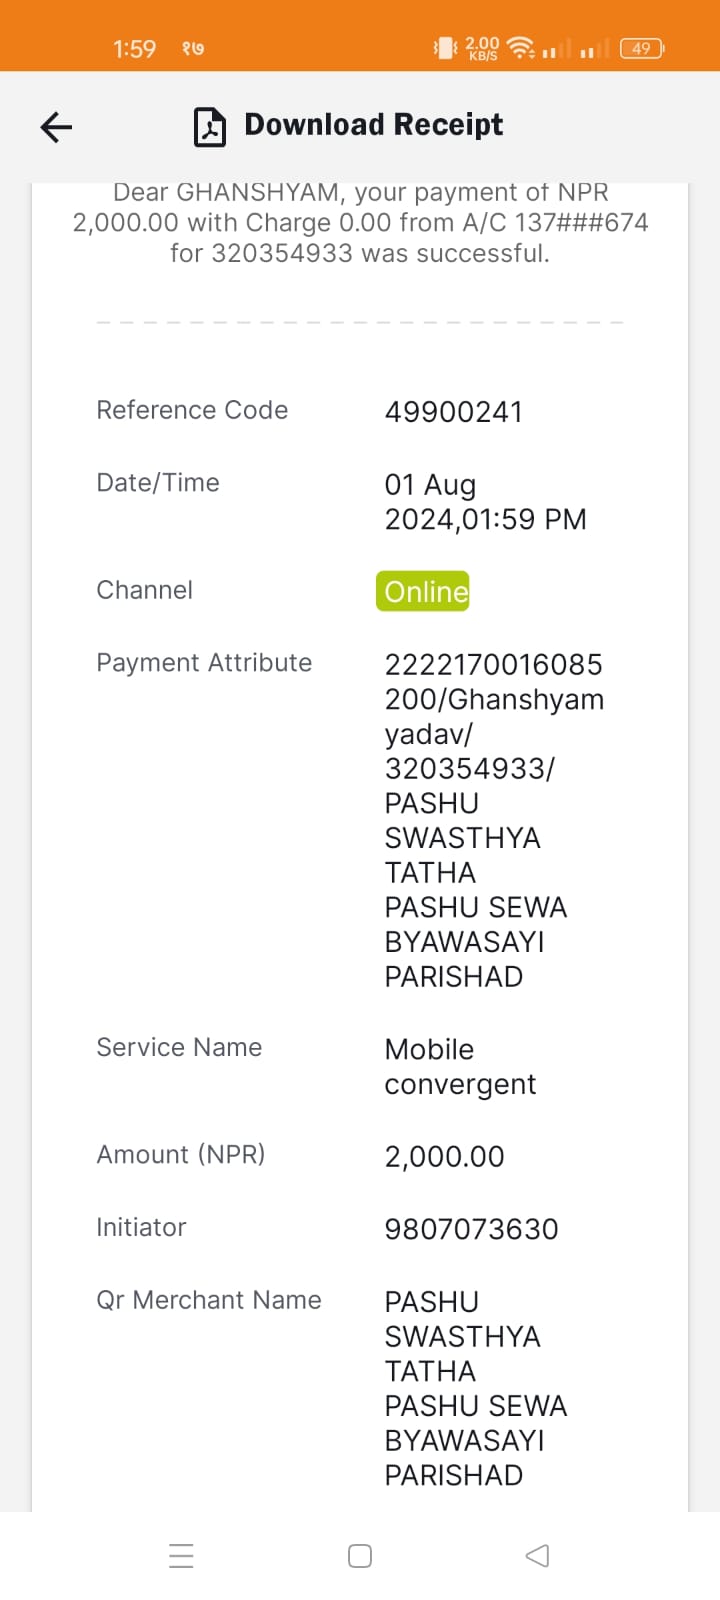Tap the Android recent apps menu icon
This screenshot has width=720, height=1600.
pos(181,1556)
